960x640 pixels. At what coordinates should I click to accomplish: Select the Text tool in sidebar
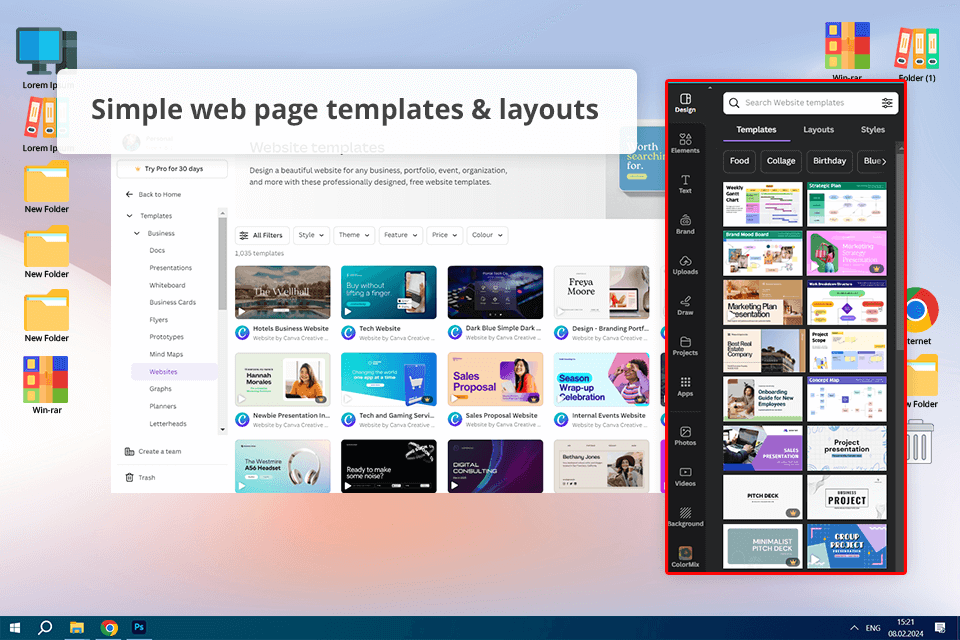tap(685, 184)
